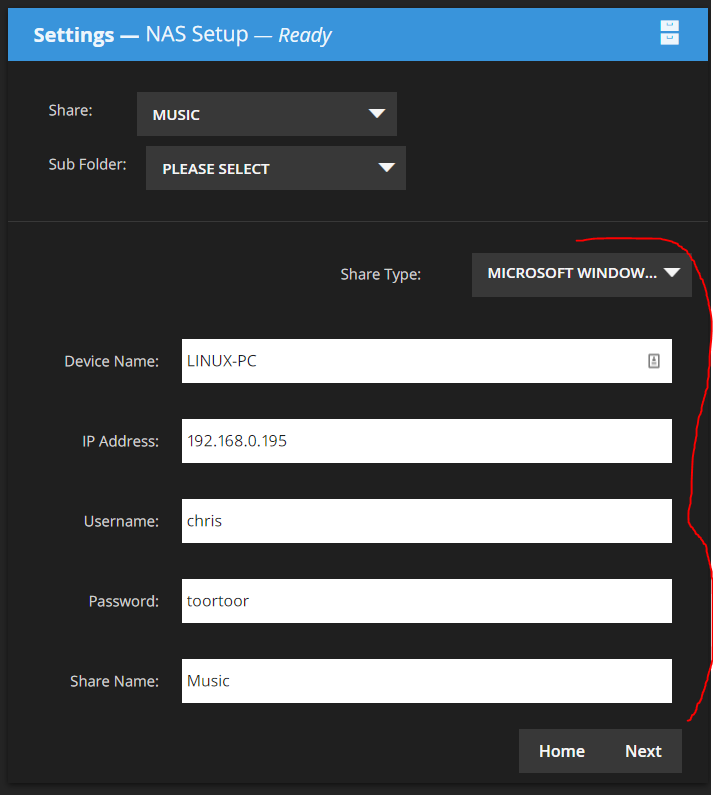Viewport: 713px width, 795px height.
Task: Click into the Username field containing chris
Action: click(x=427, y=521)
